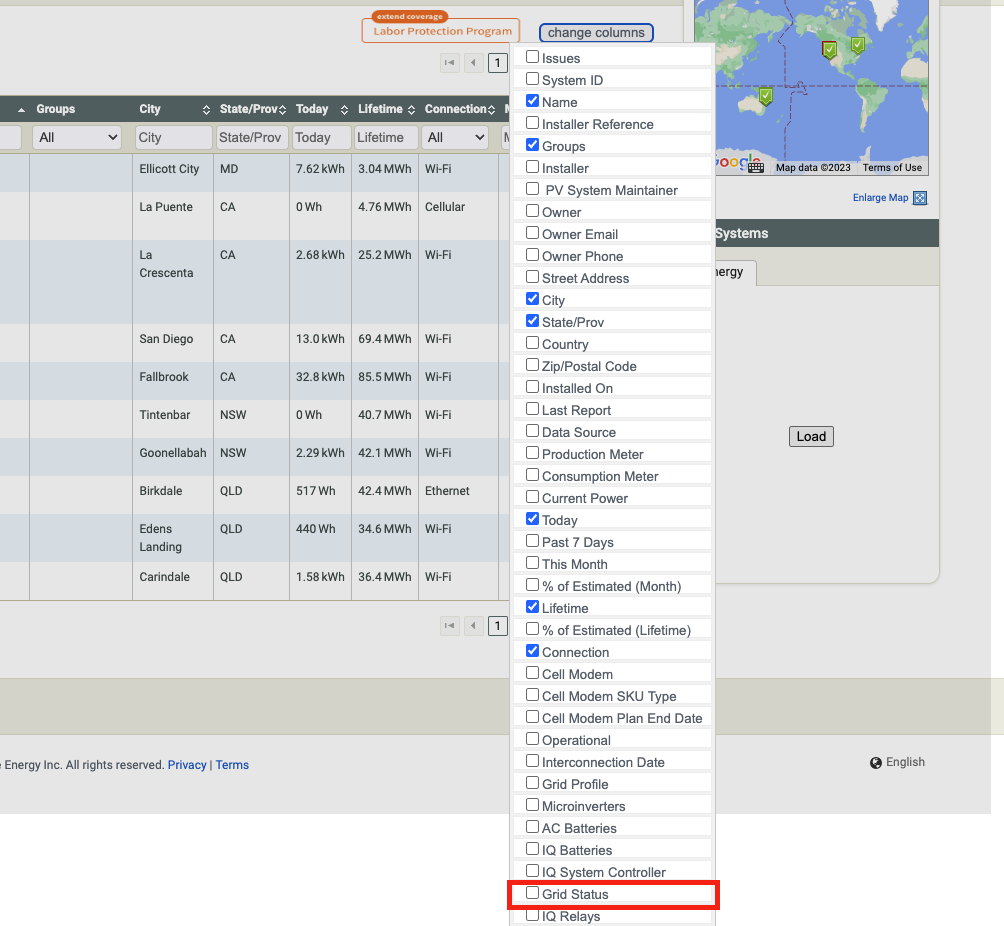
Task: Select the 85.5 MWh lifetime value
Action: (385, 377)
